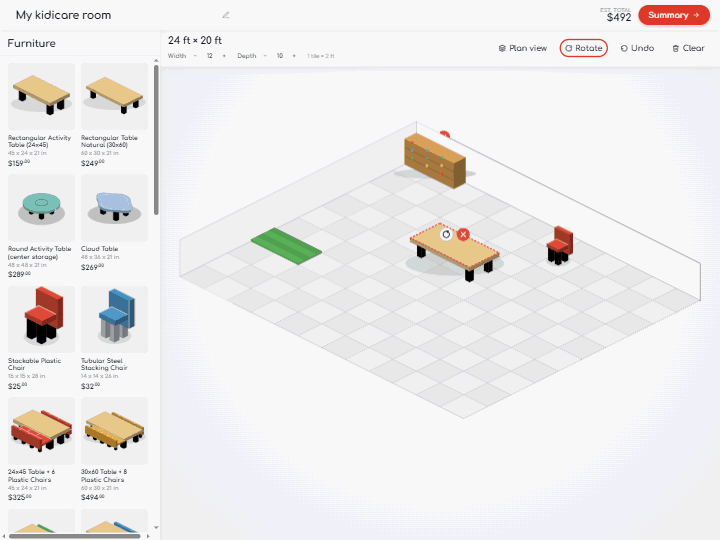
Task: Decrease the room width
Action: coord(195,56)
